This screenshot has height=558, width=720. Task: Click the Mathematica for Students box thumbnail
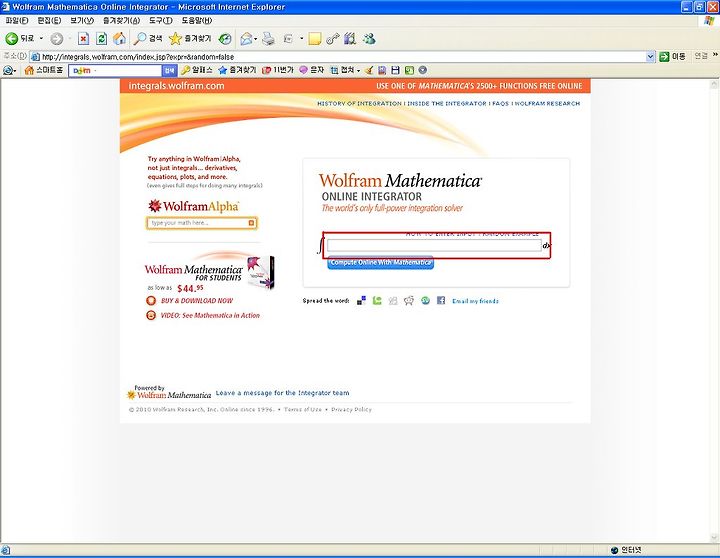click(260, 273)
